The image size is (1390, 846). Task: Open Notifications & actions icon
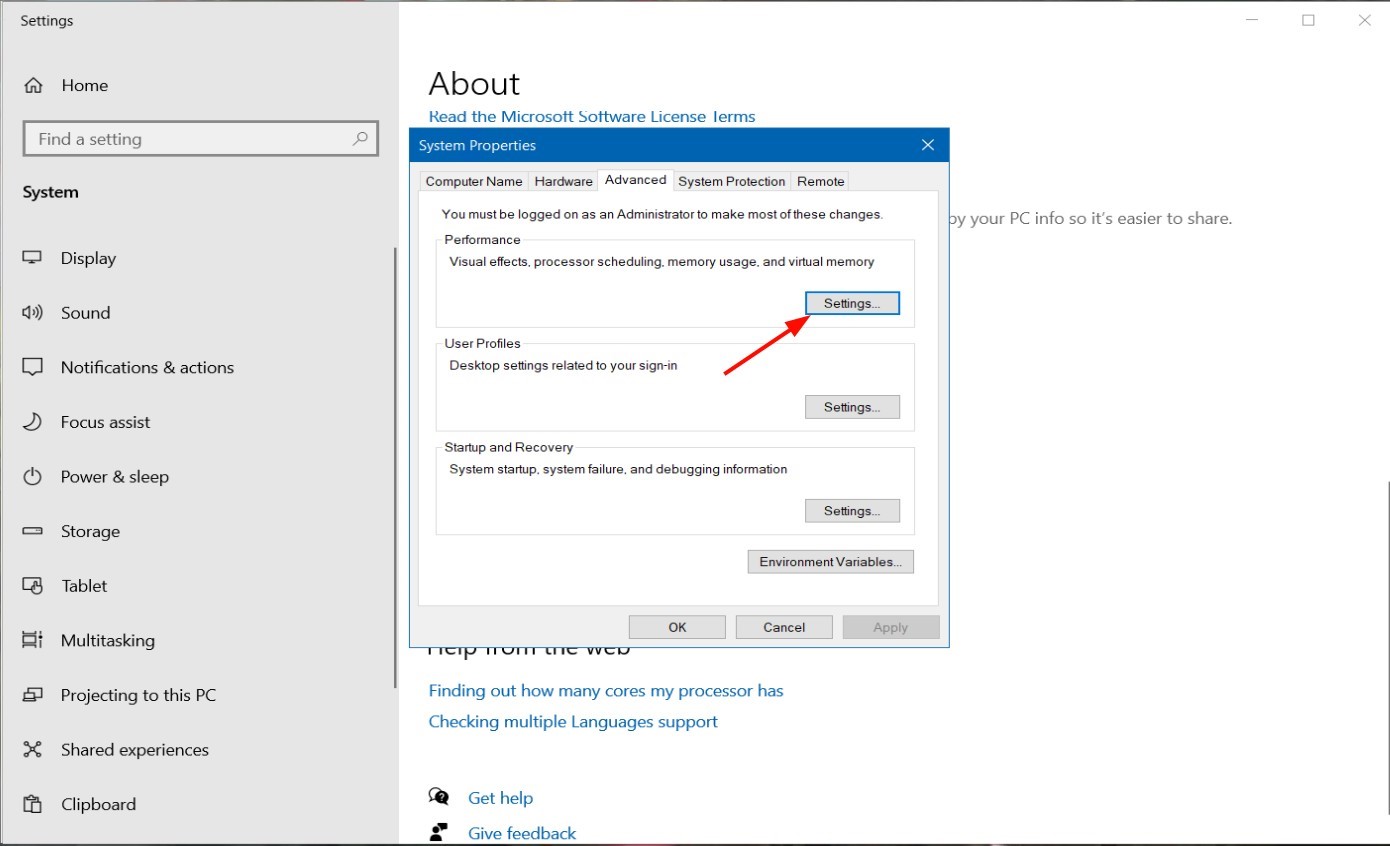[x=33, y=367]
